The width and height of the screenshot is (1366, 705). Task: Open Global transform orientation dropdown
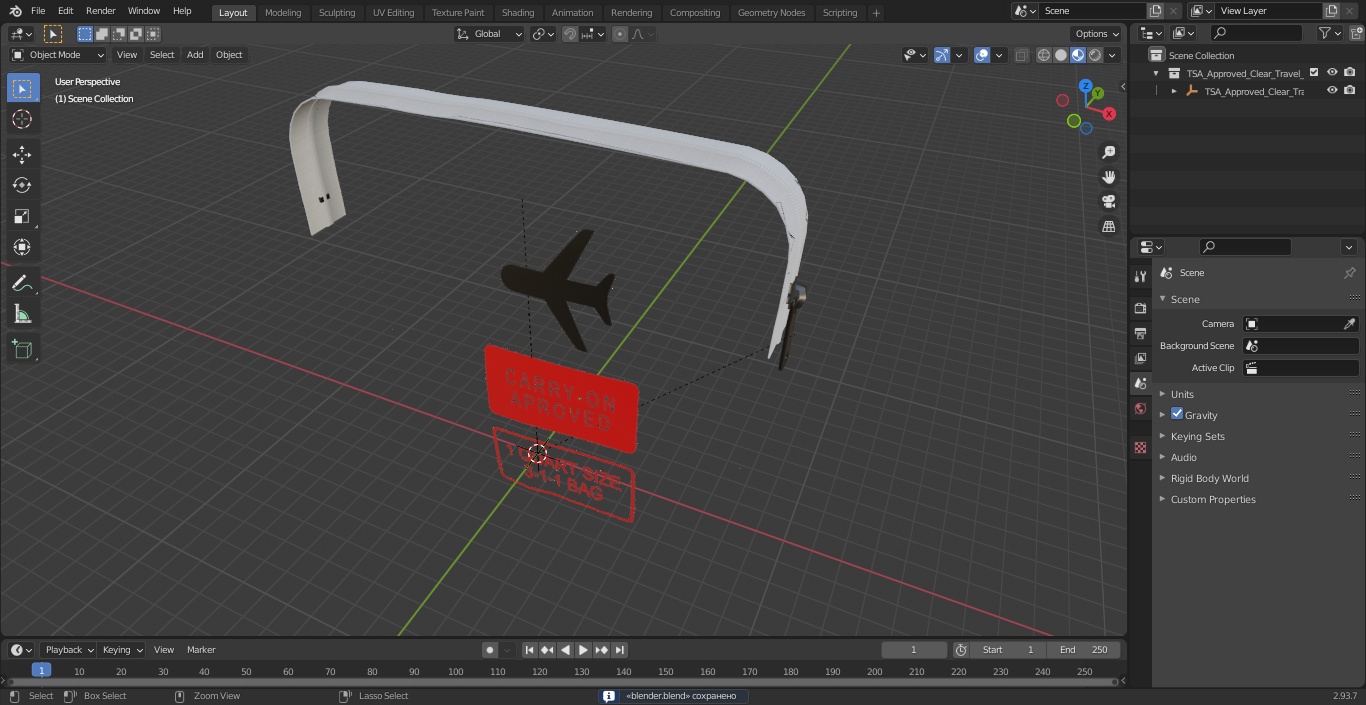[490, 34]
